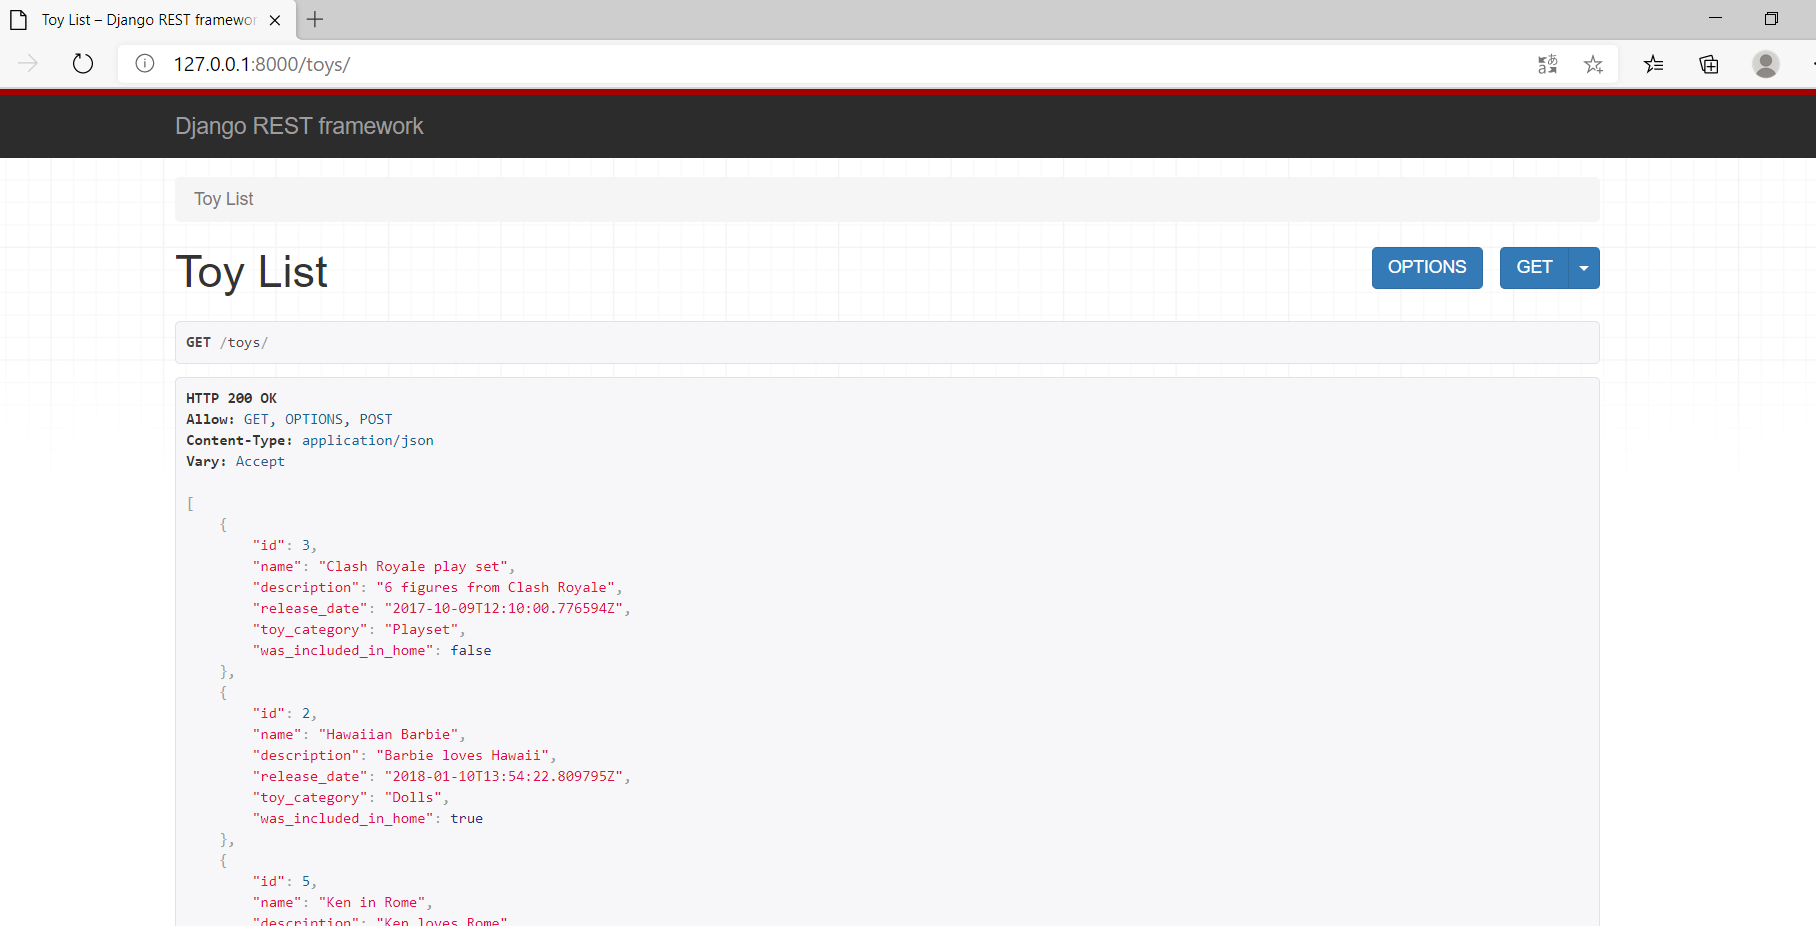Restore down the browser window
This screenshot has height=926, width=1816.
coord(1771,19)
